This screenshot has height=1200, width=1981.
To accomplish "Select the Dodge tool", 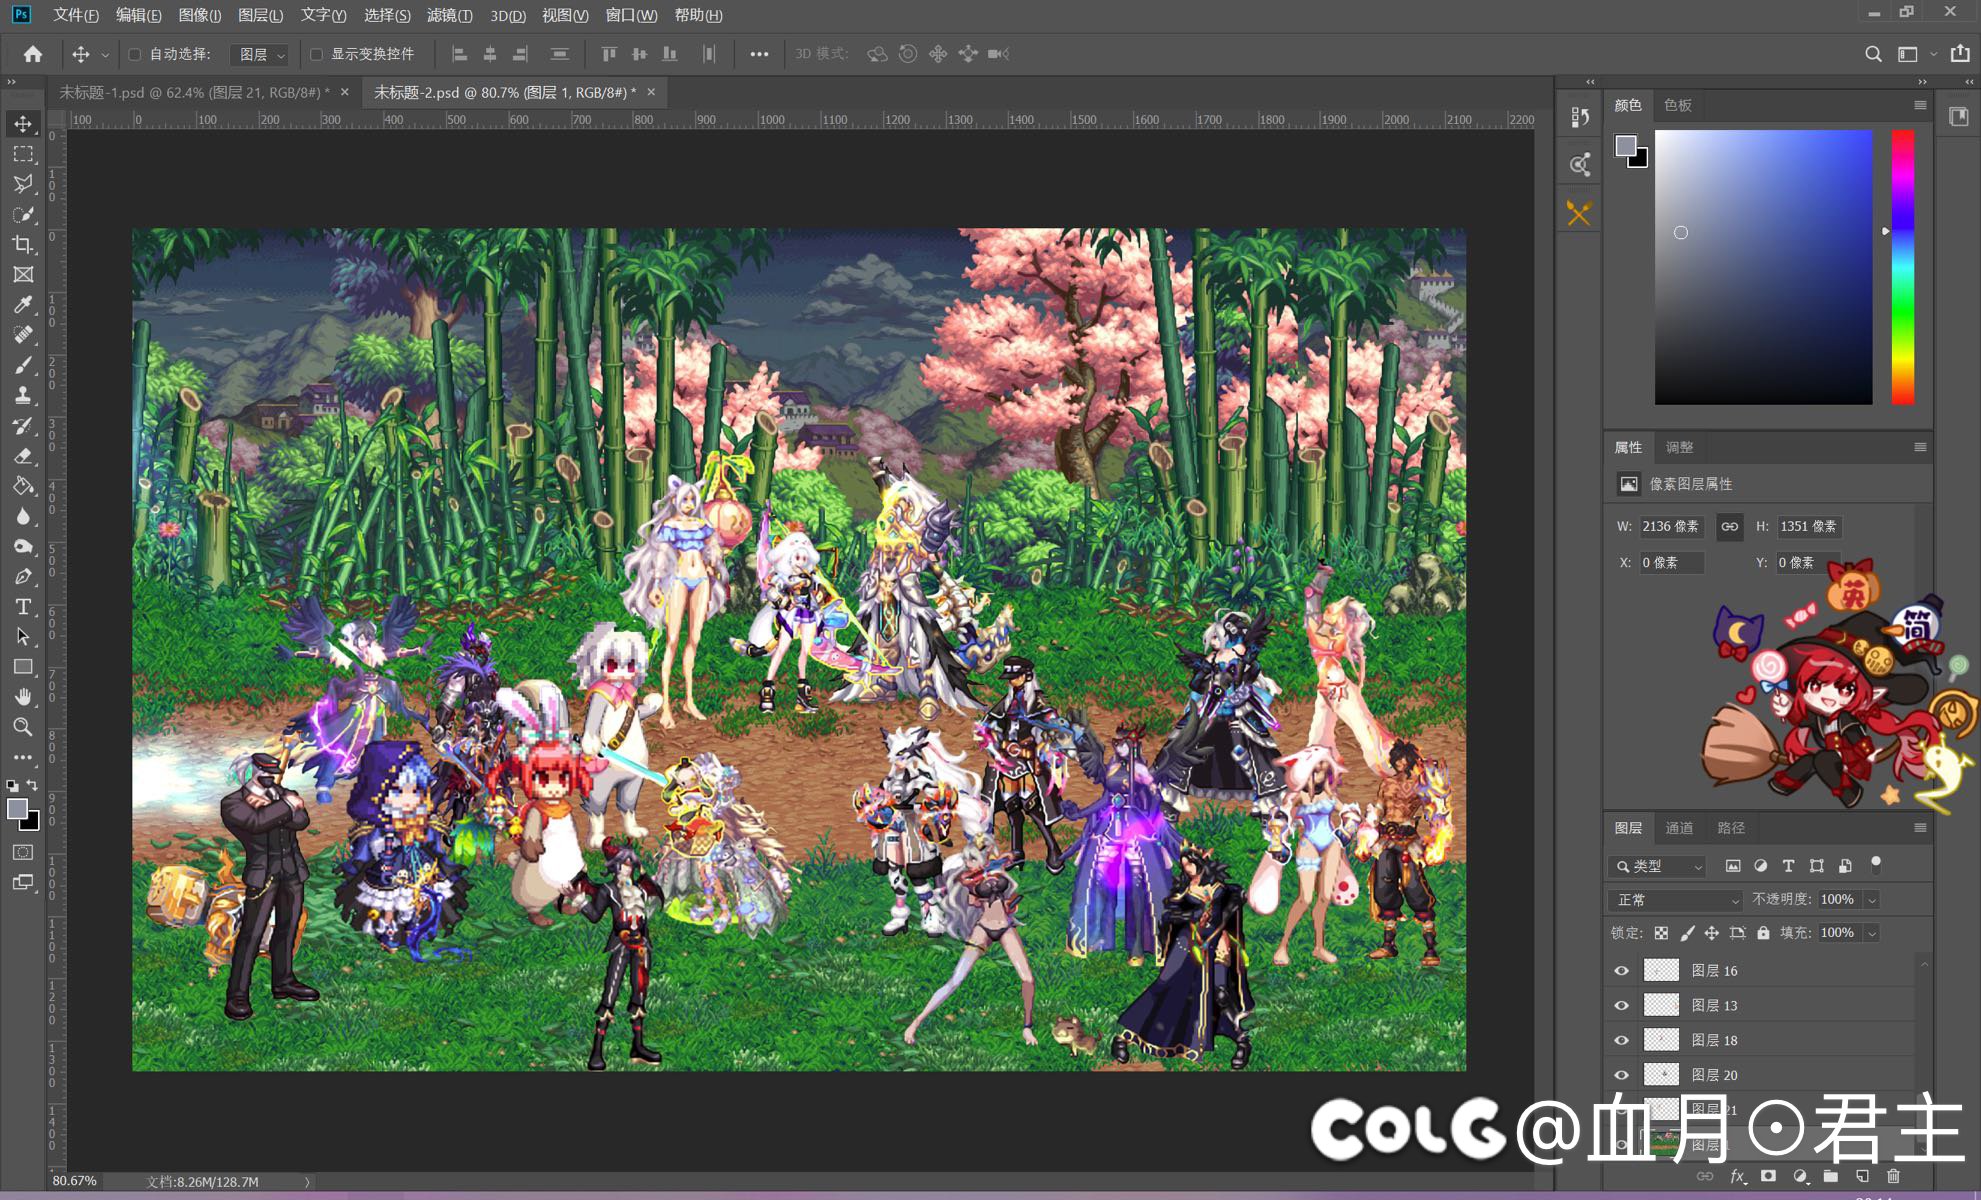I will click(23, 546).
